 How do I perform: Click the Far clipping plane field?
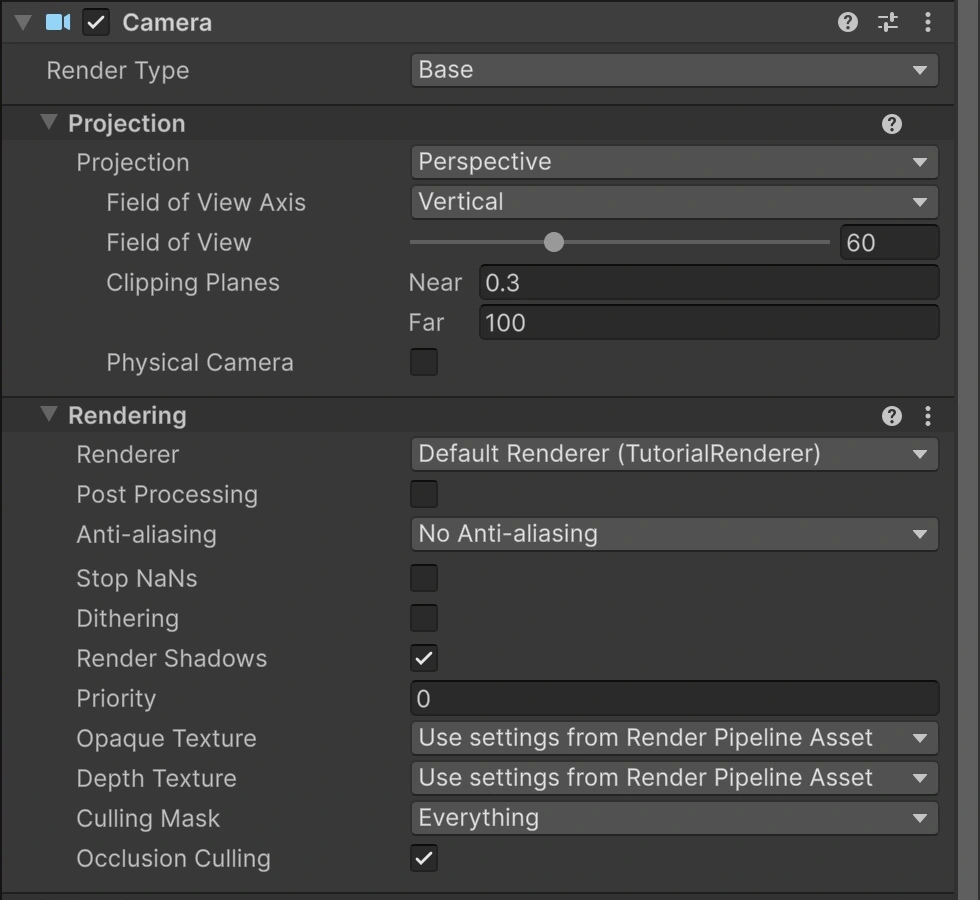click(x=709, y=322)
